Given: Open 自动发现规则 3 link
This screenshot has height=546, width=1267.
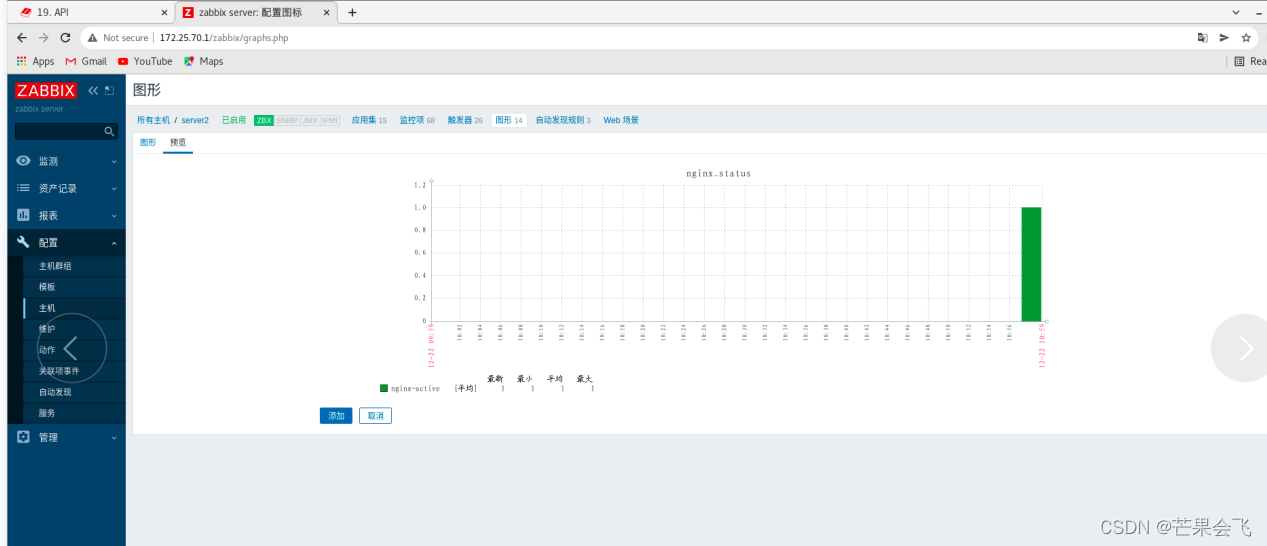Looking at the screenshot, I should point(563,120).
